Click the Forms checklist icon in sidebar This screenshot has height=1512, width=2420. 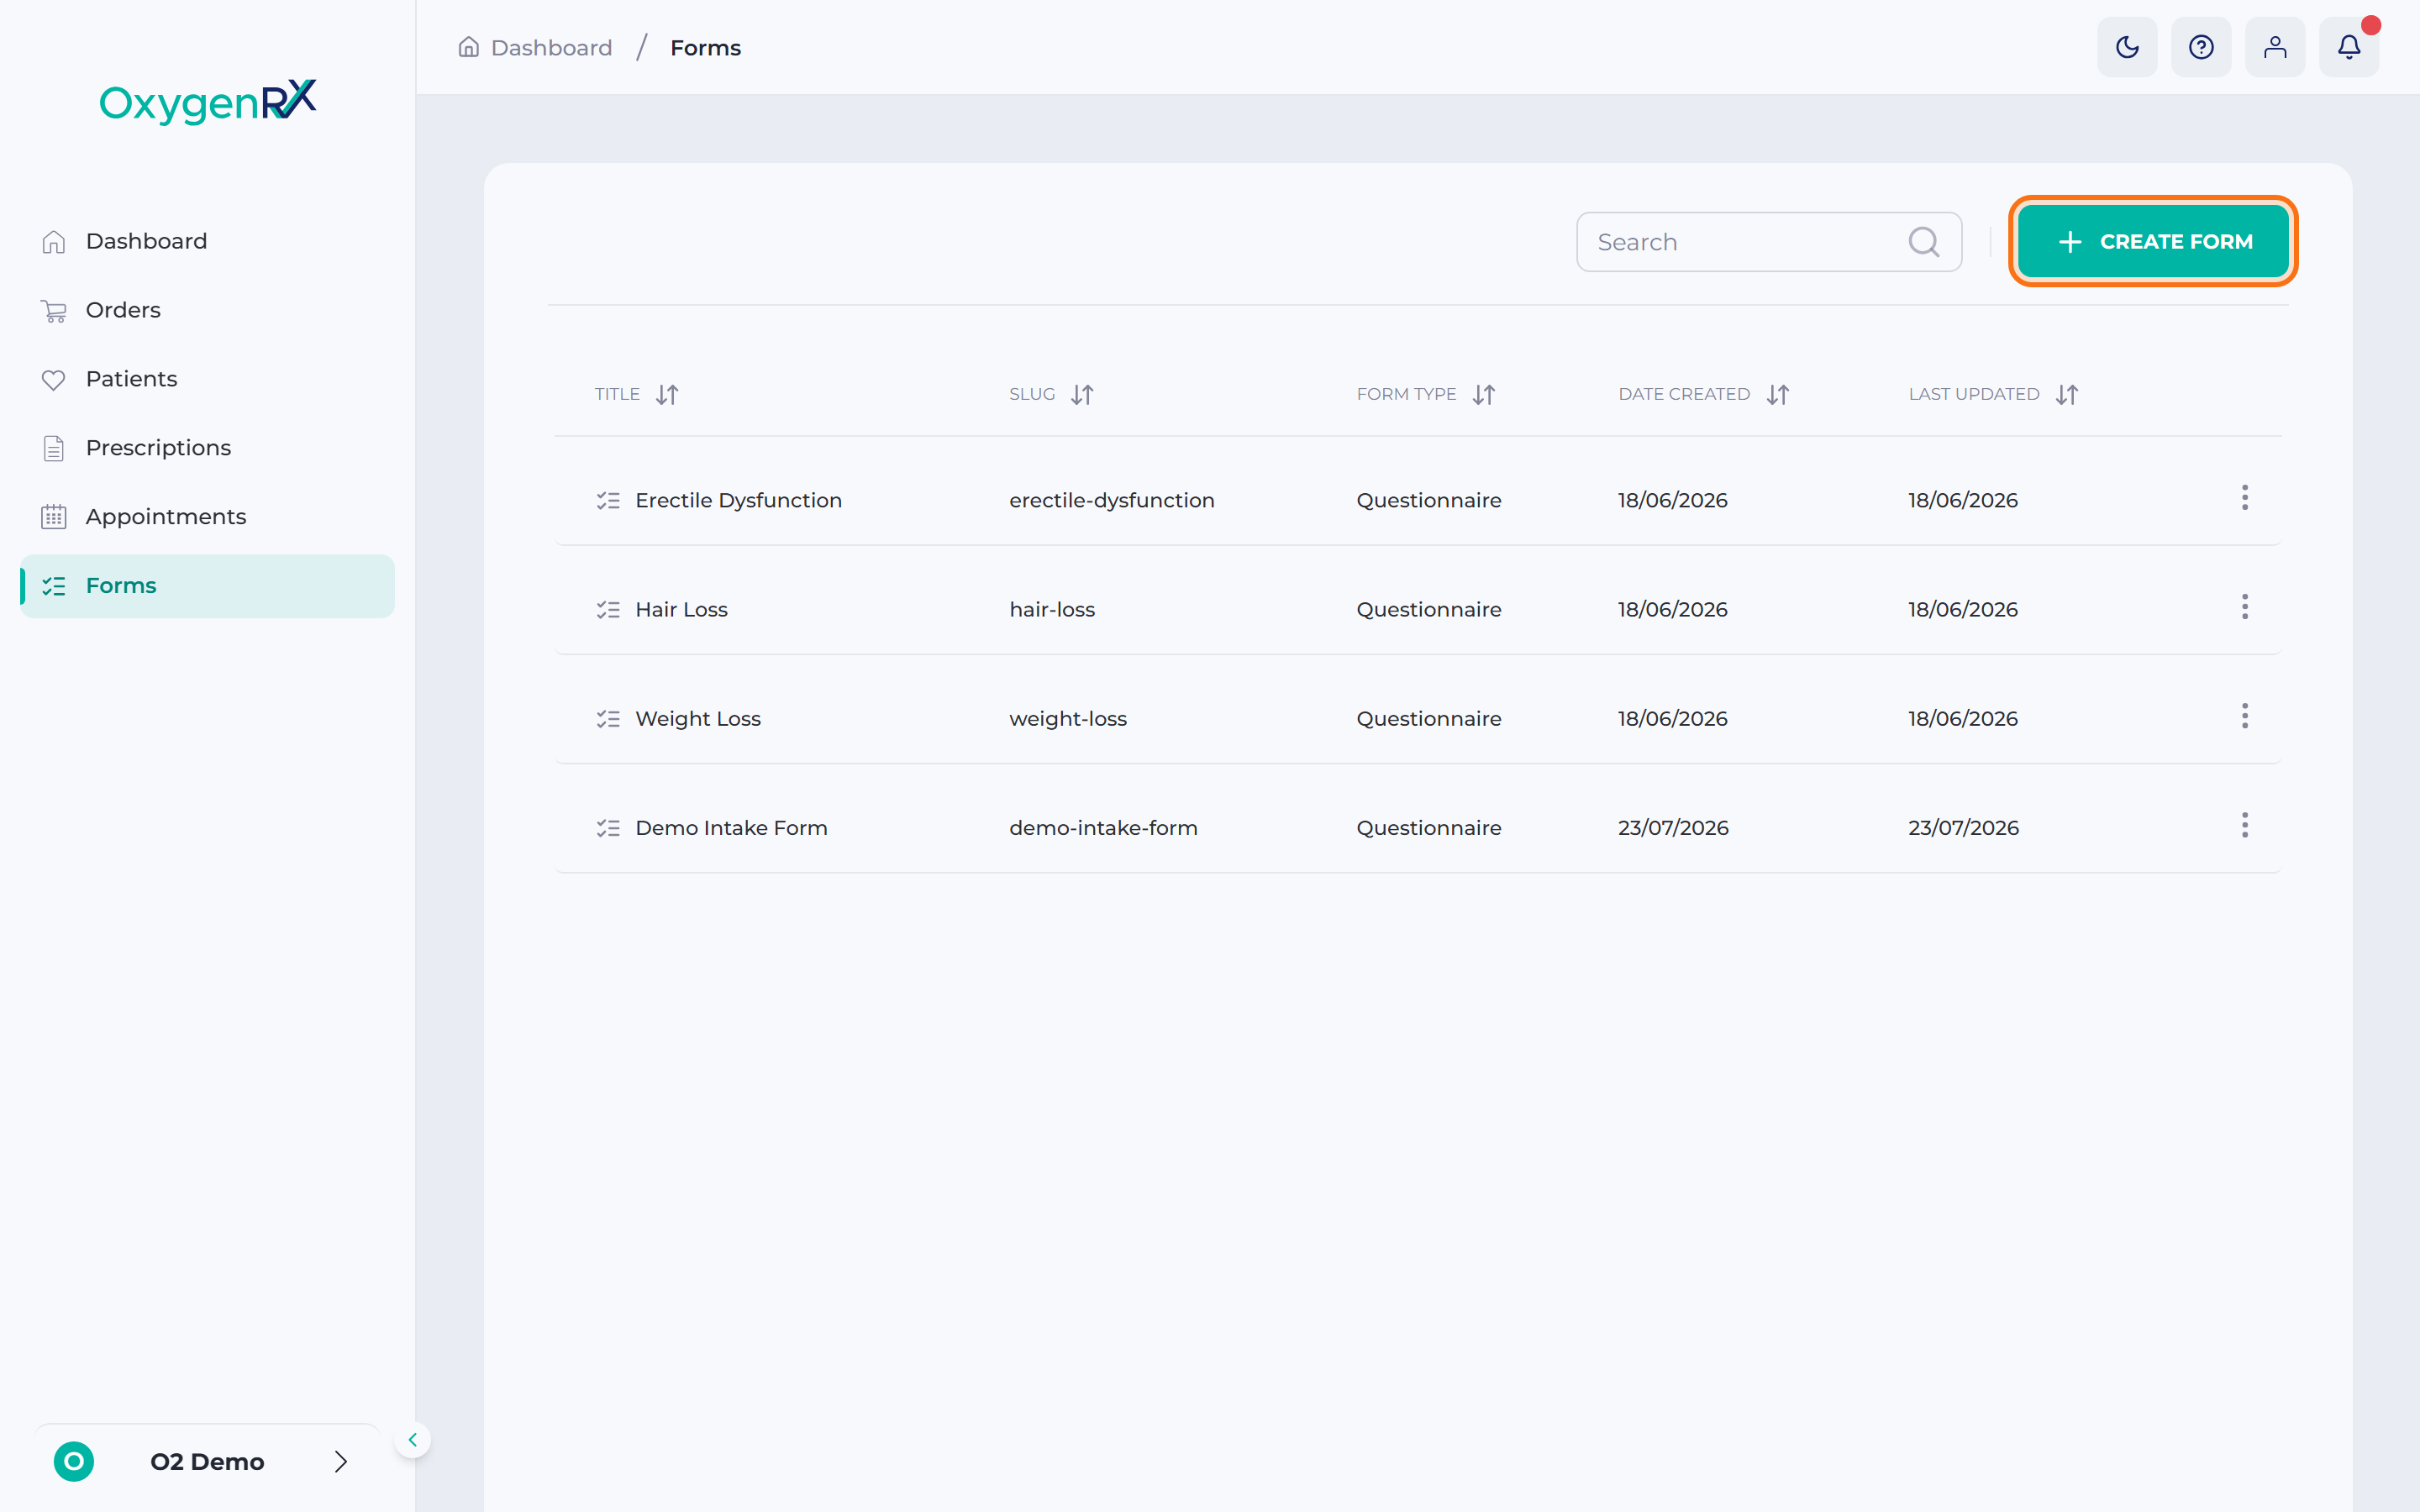click(54, 586)
